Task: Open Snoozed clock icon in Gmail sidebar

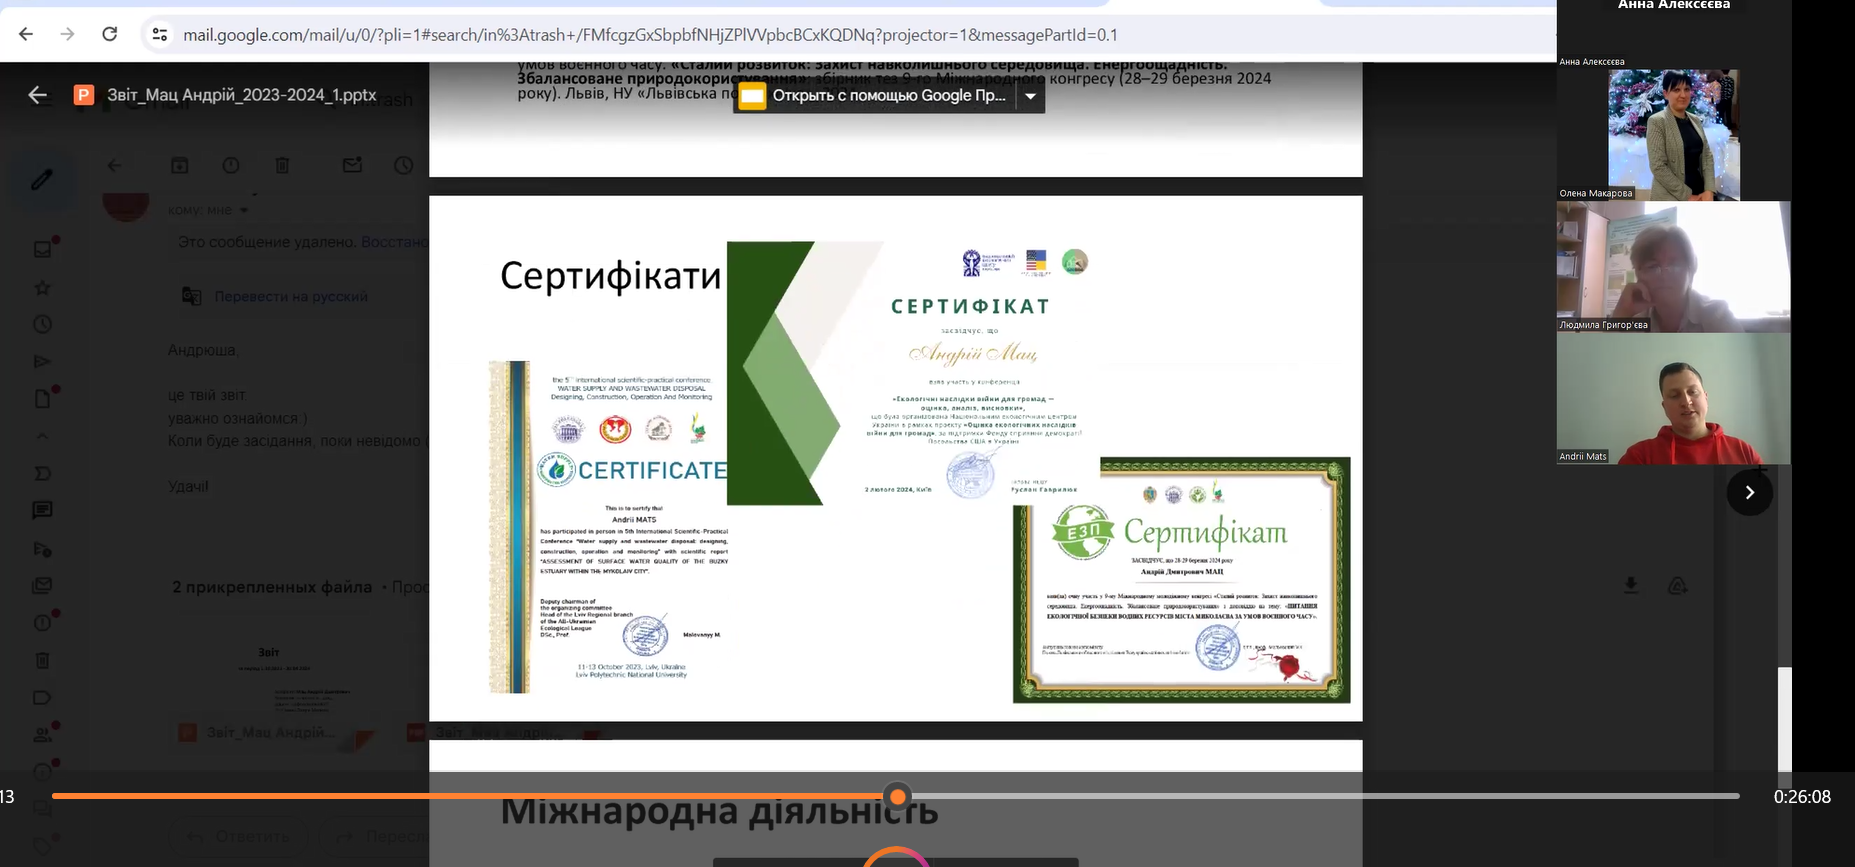Action: (42, 324)
